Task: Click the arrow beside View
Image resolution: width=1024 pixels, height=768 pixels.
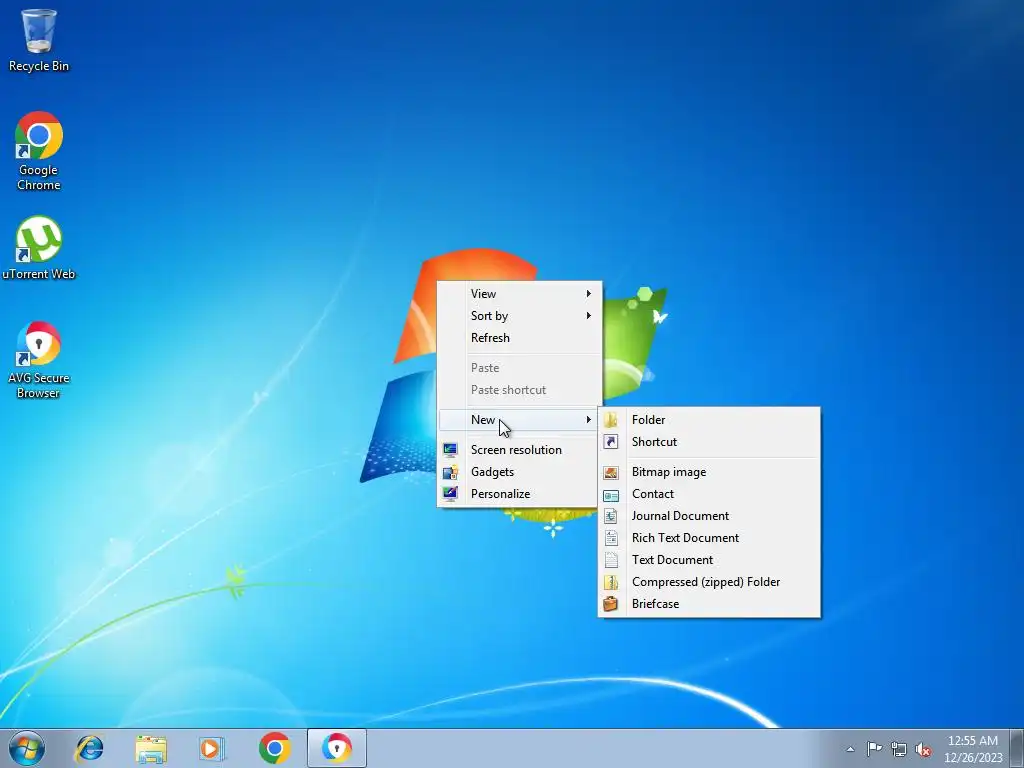Action: point(588,294)
